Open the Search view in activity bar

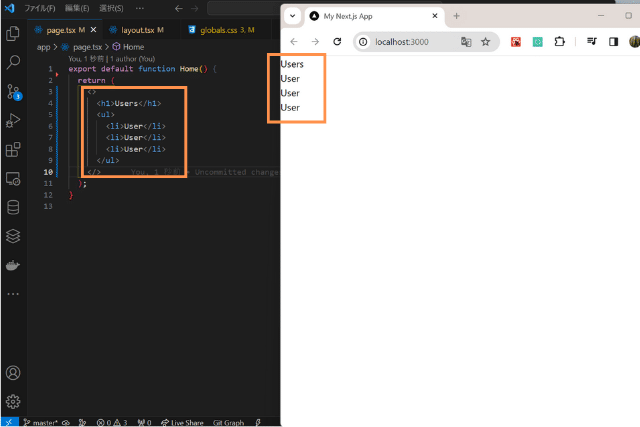13,62
